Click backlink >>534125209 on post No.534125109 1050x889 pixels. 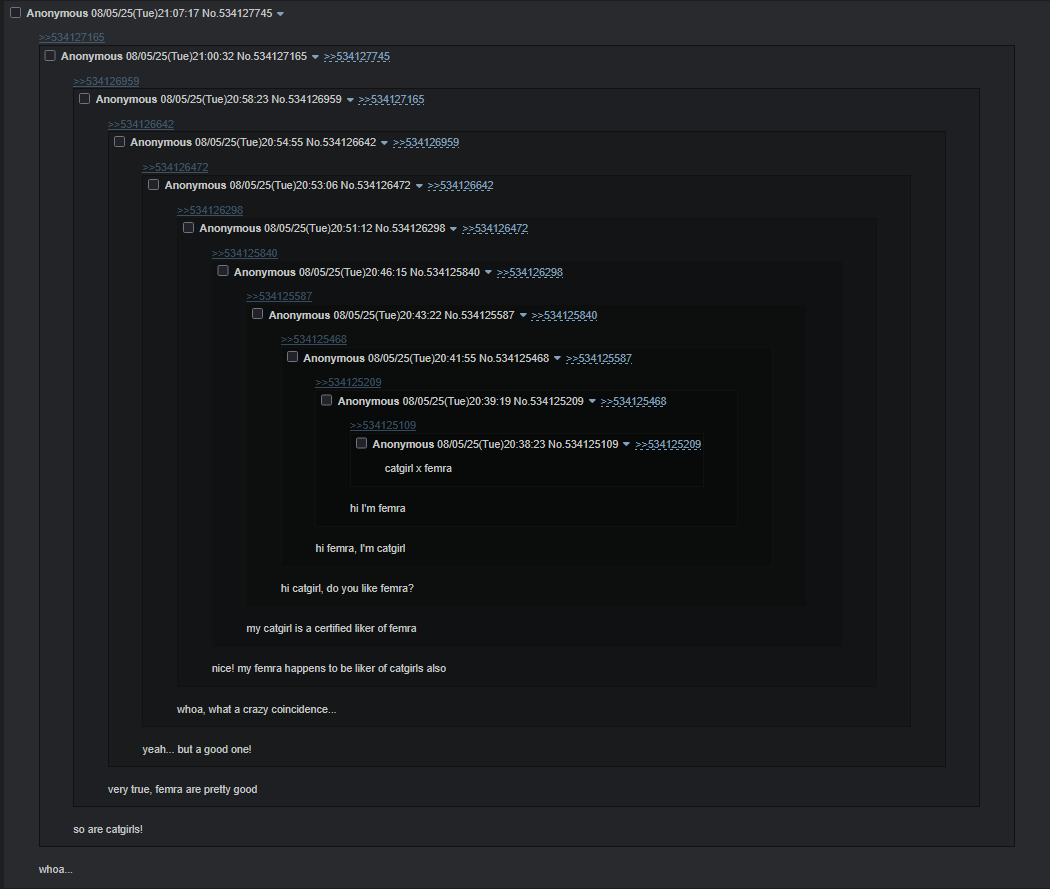coord(668,444)
